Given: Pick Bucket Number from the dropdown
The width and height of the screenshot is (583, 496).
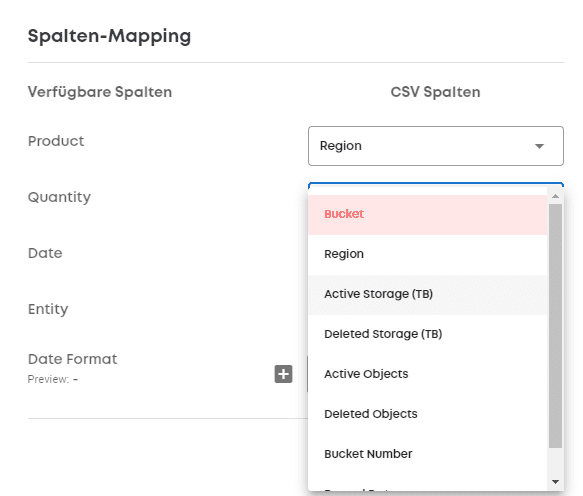Looking at the screenshot, I should tap(428, 454).
